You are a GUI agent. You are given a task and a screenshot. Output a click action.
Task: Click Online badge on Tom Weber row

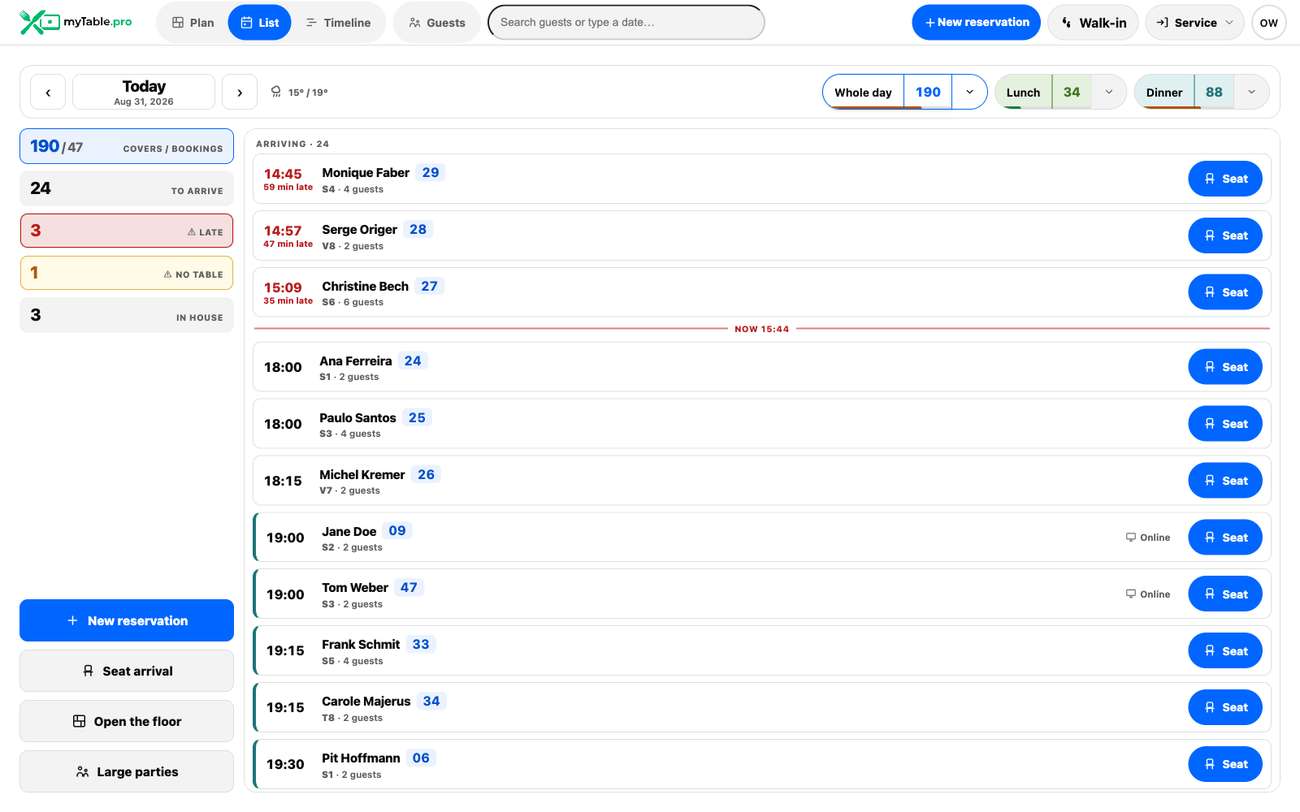coord(1148,594)
